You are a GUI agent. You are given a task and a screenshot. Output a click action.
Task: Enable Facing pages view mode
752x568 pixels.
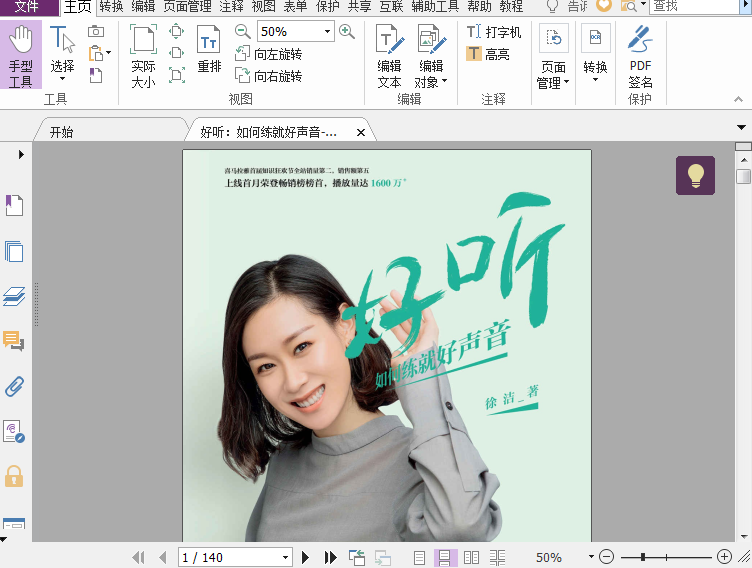click(x=471, y=557)
